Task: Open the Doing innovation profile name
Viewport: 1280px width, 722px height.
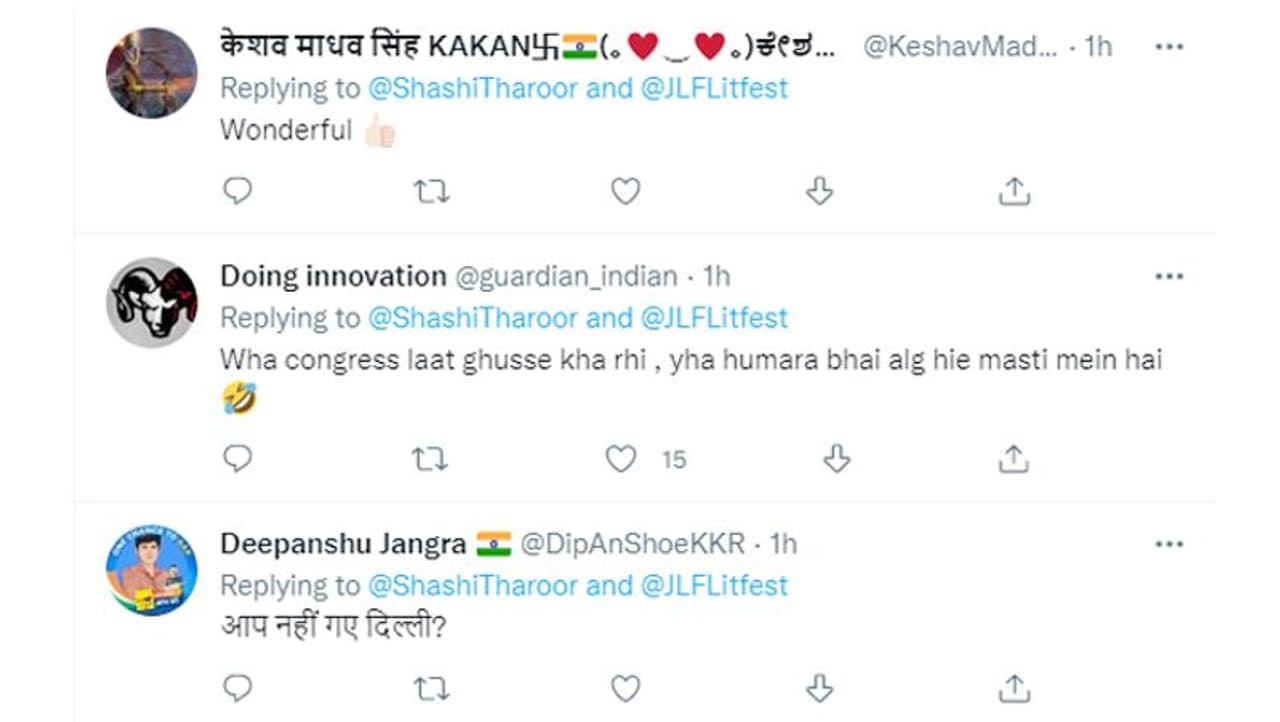Action: (333, 276)
